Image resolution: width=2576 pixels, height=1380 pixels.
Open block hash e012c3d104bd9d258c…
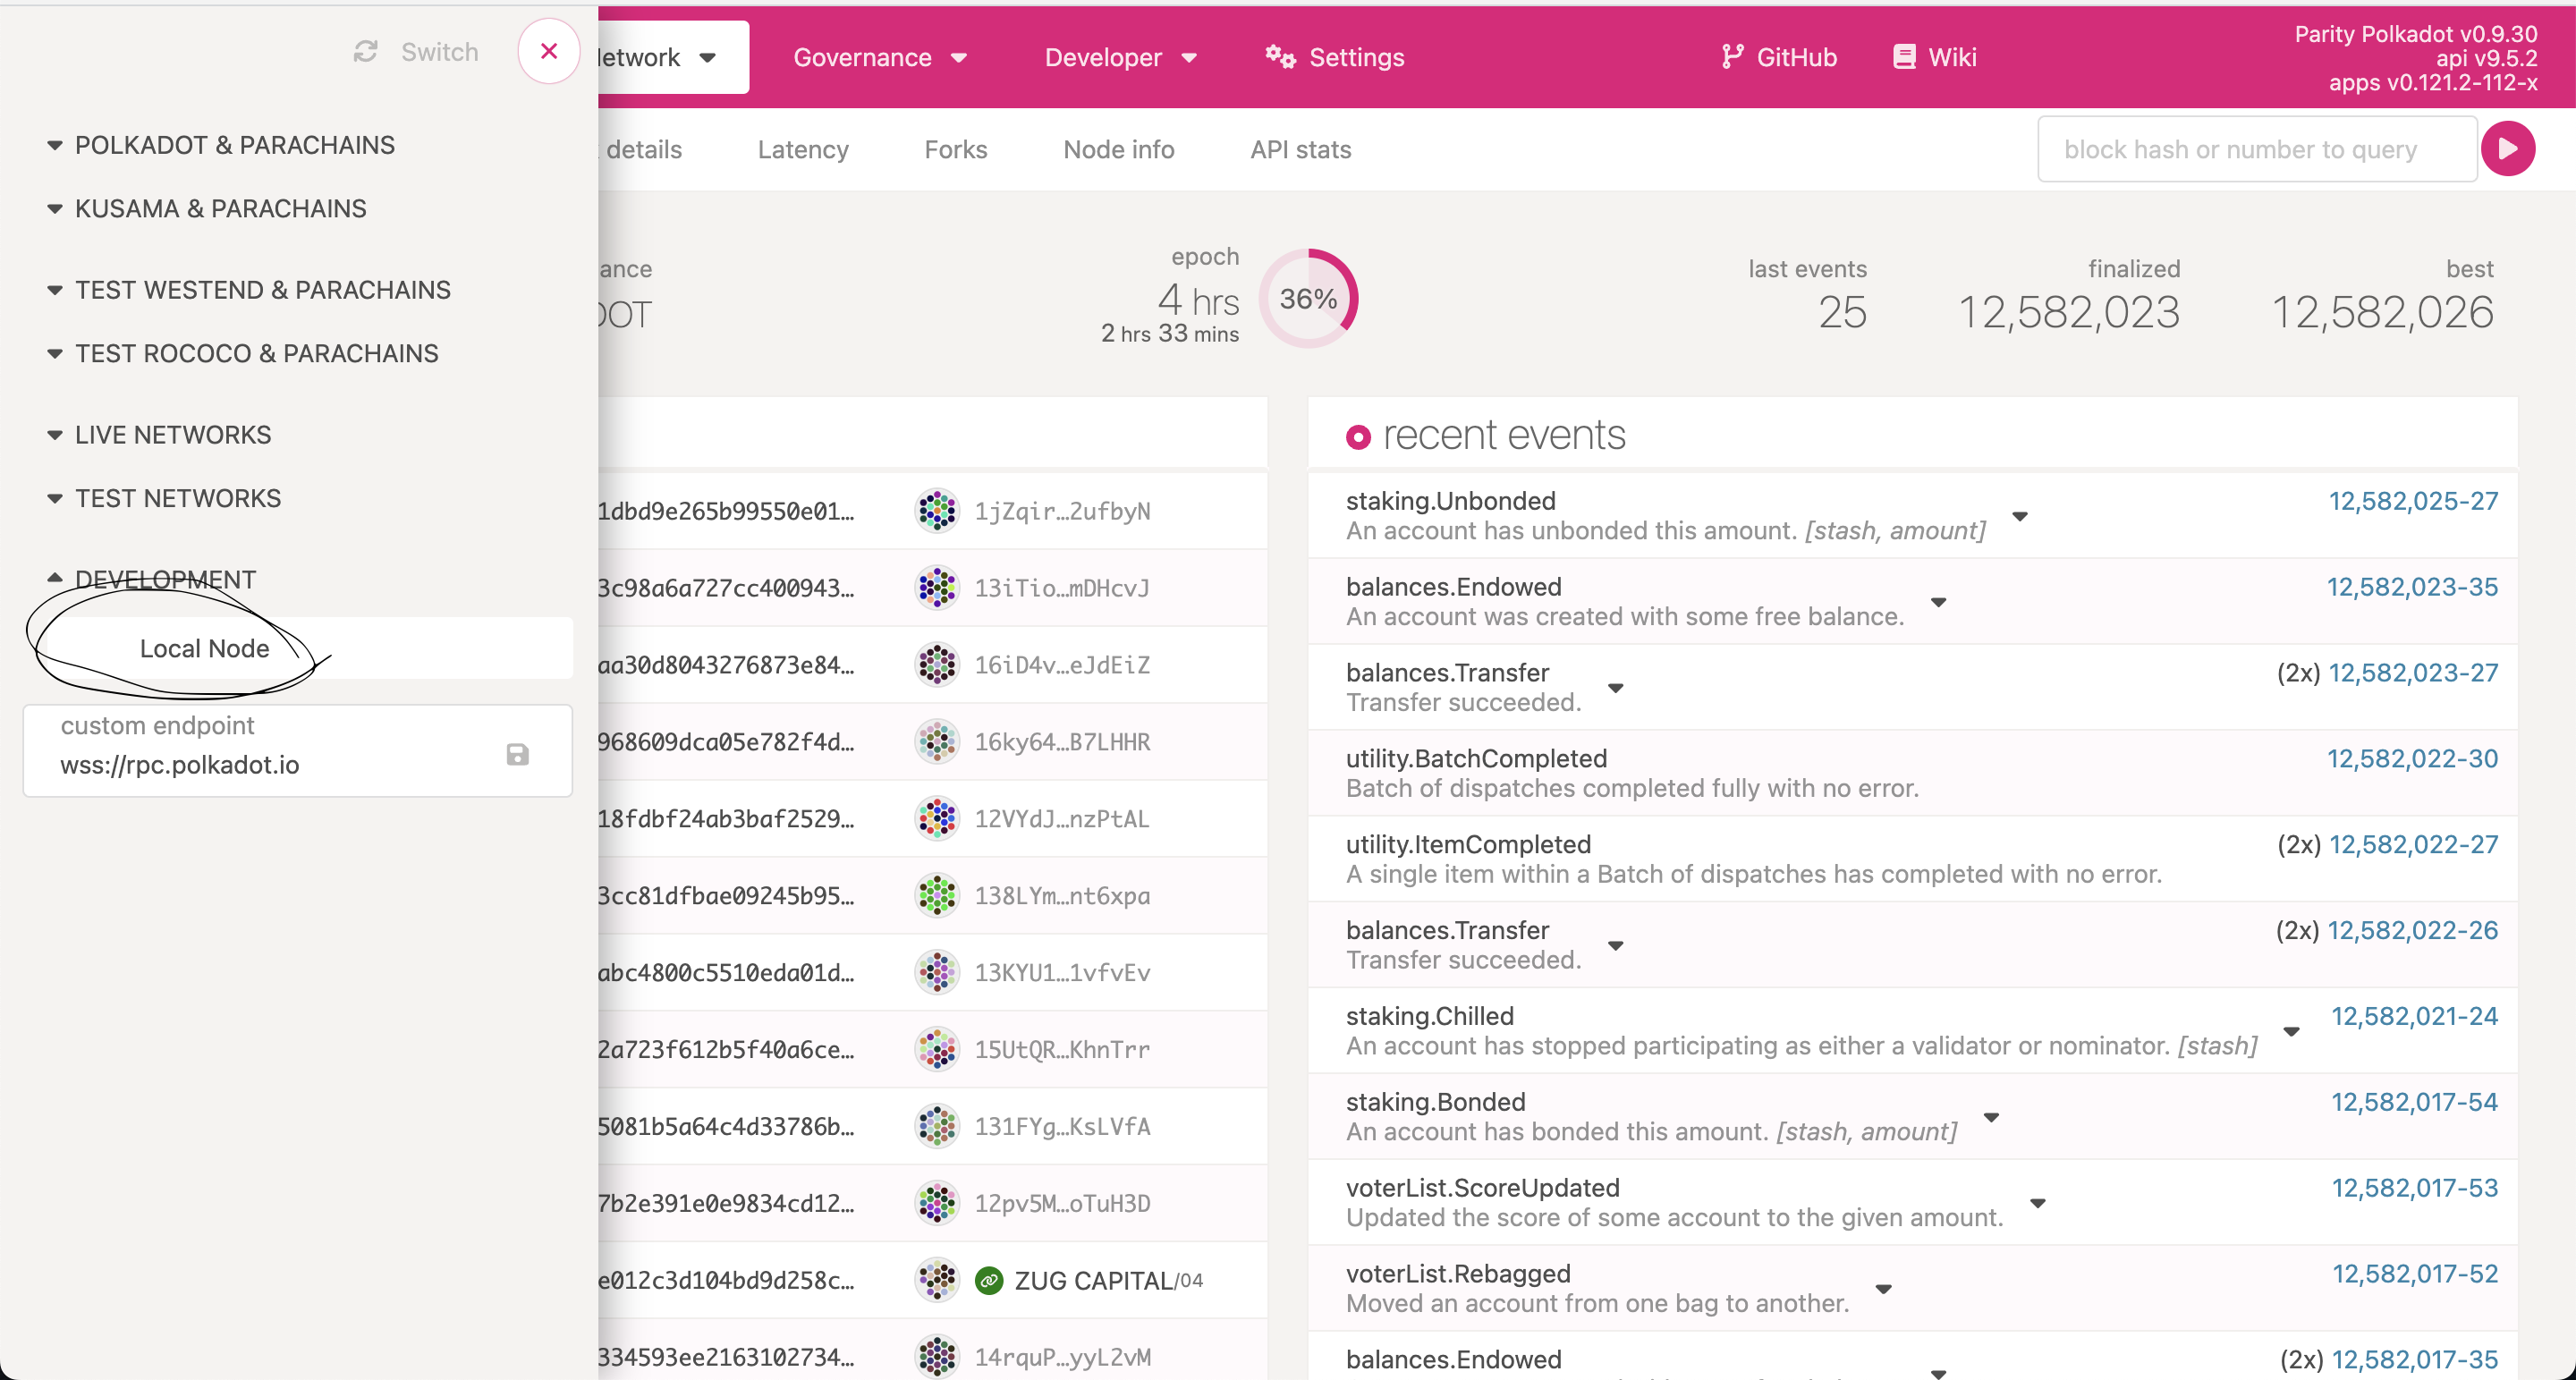tap(727, 1281)
